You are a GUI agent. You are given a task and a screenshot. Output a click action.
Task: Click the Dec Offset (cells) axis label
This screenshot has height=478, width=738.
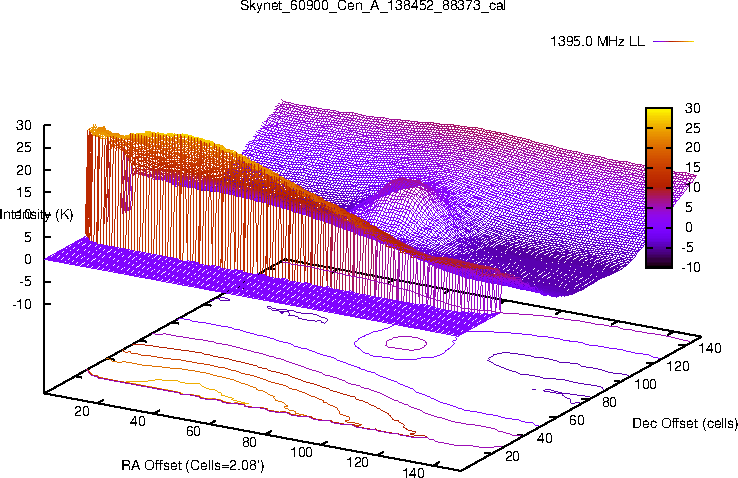[685, 423]
